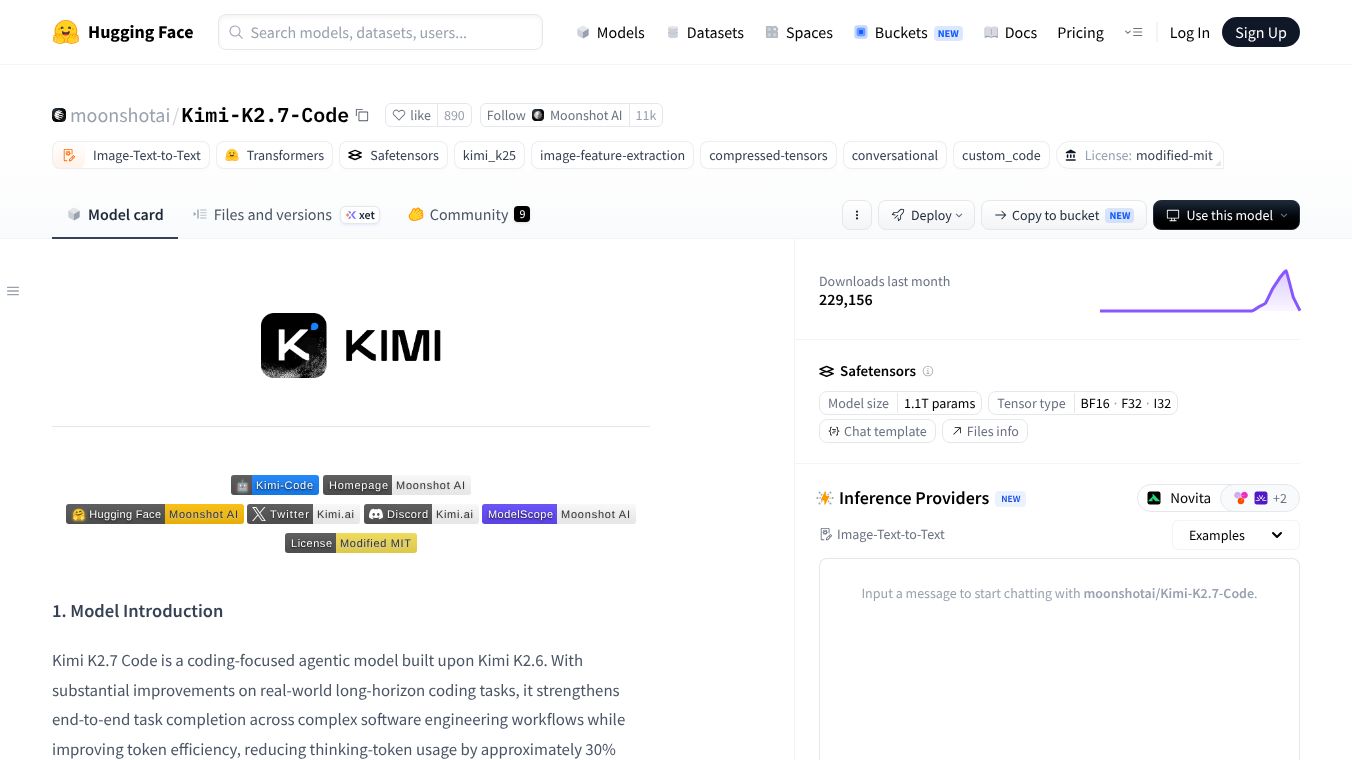Click Copy to bucket button
Viewport: 1352px width, 760px height.
coord(1063,215)
